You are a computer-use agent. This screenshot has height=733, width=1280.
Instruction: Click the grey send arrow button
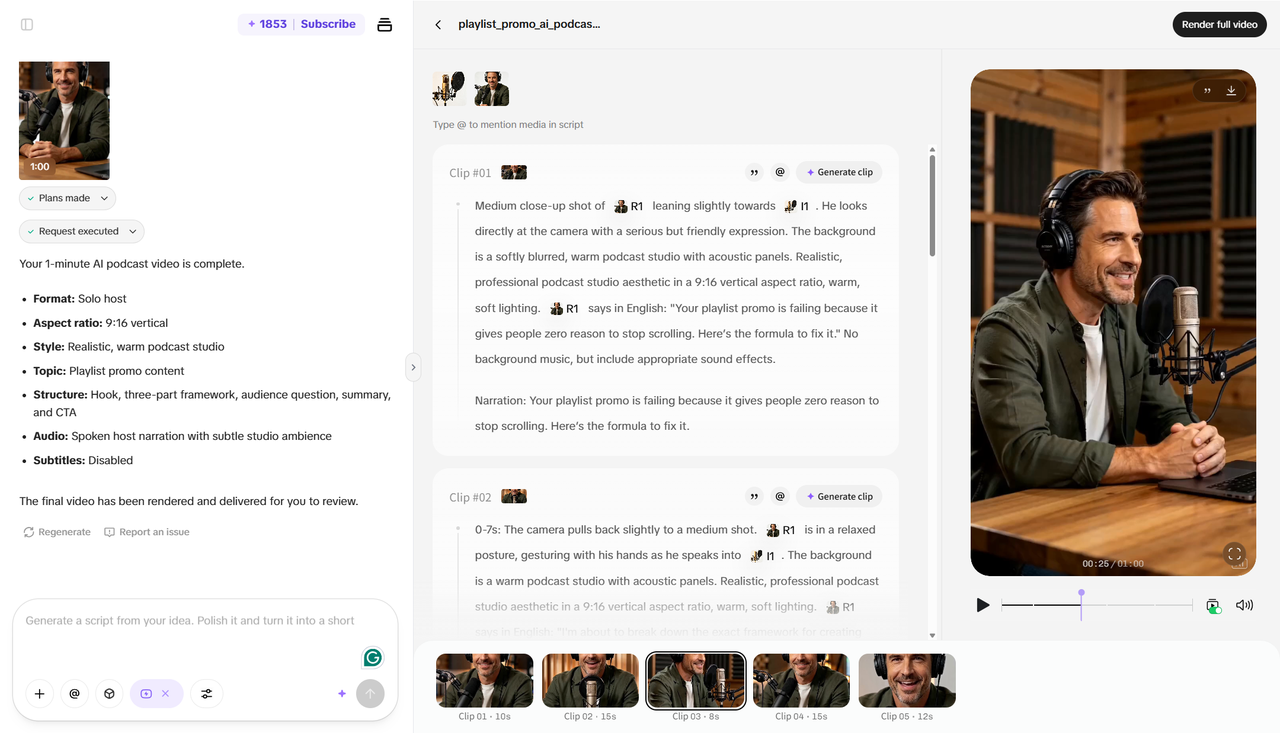pos(370,693)
